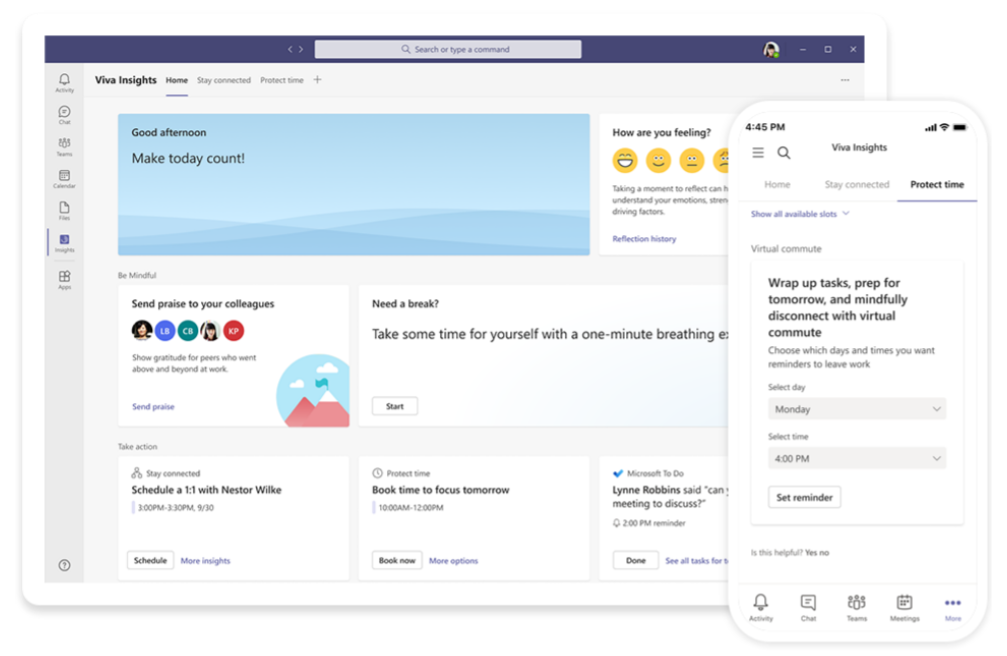Go forward with the right arrow
This screenshot has height=656, width=1007.
click(301, 49)
